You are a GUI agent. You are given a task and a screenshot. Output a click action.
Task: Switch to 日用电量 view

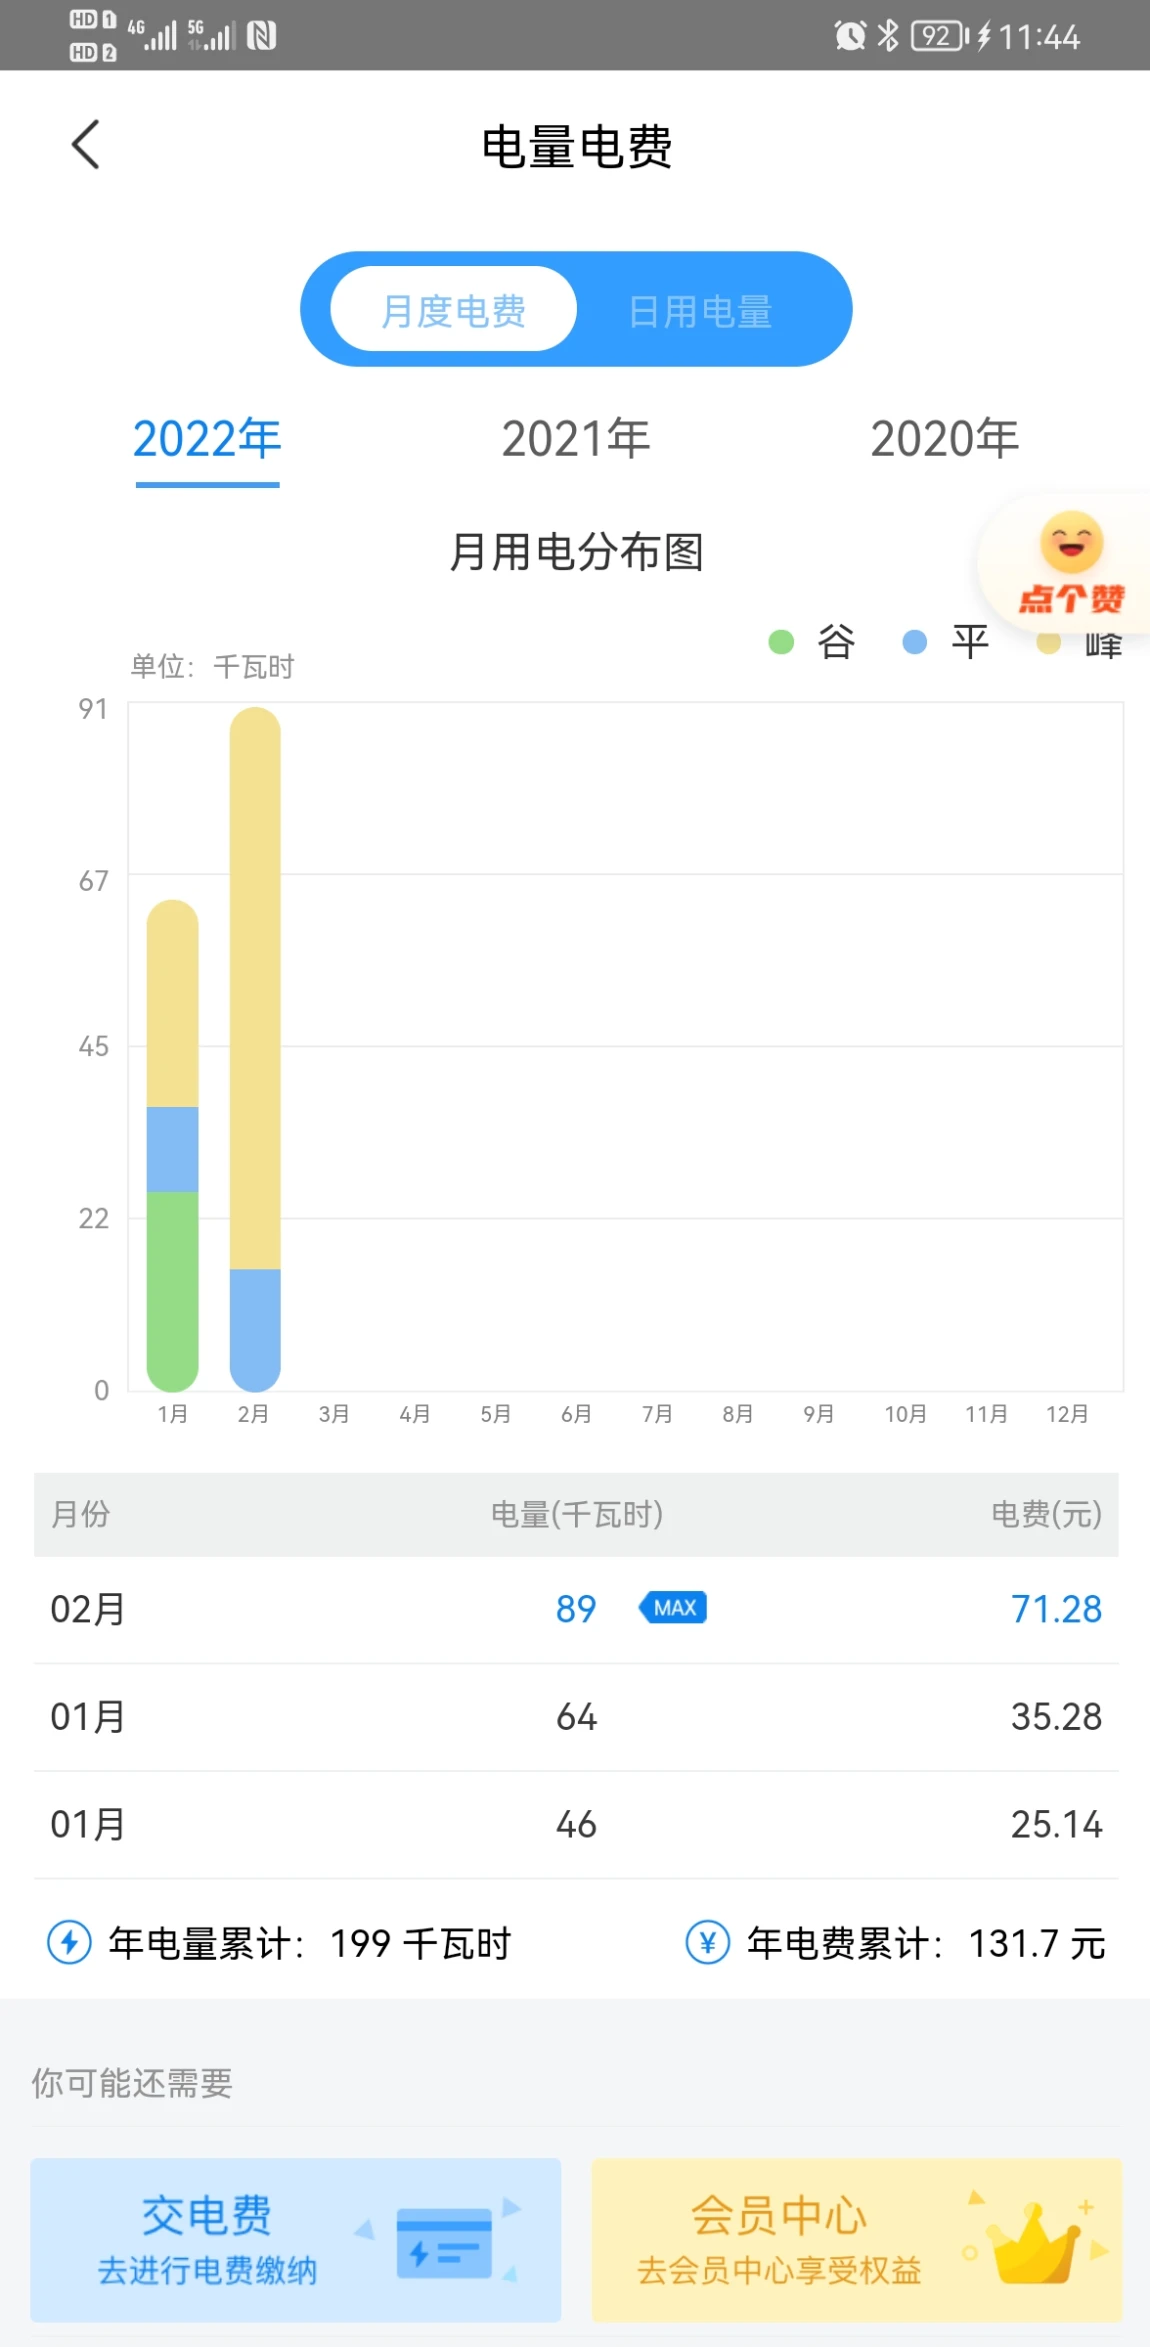pyautogui.click(x=700, y=311)
